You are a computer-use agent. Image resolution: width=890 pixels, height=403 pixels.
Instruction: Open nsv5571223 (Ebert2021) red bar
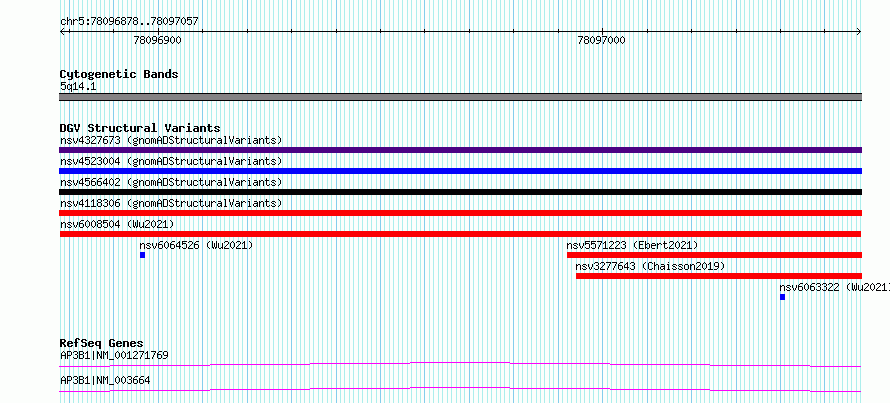(715, 255)
